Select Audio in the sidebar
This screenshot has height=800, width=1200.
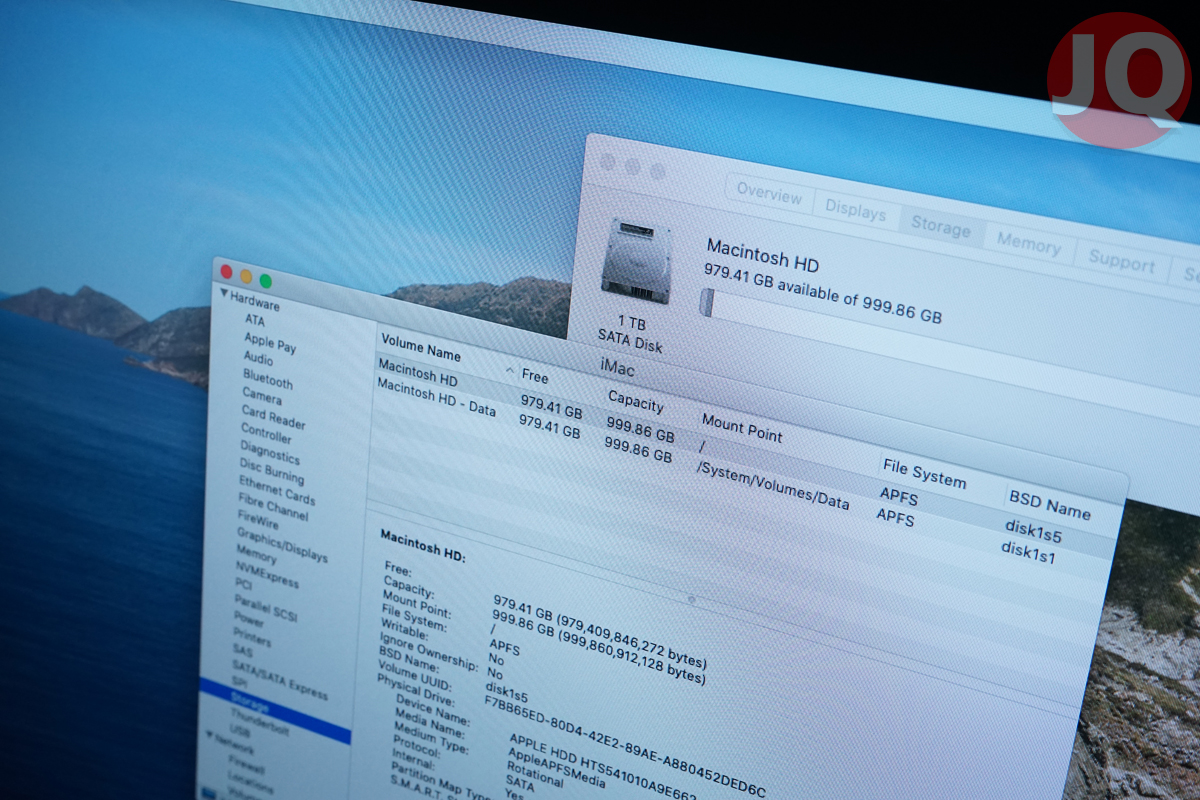click(x=258, y=358)
